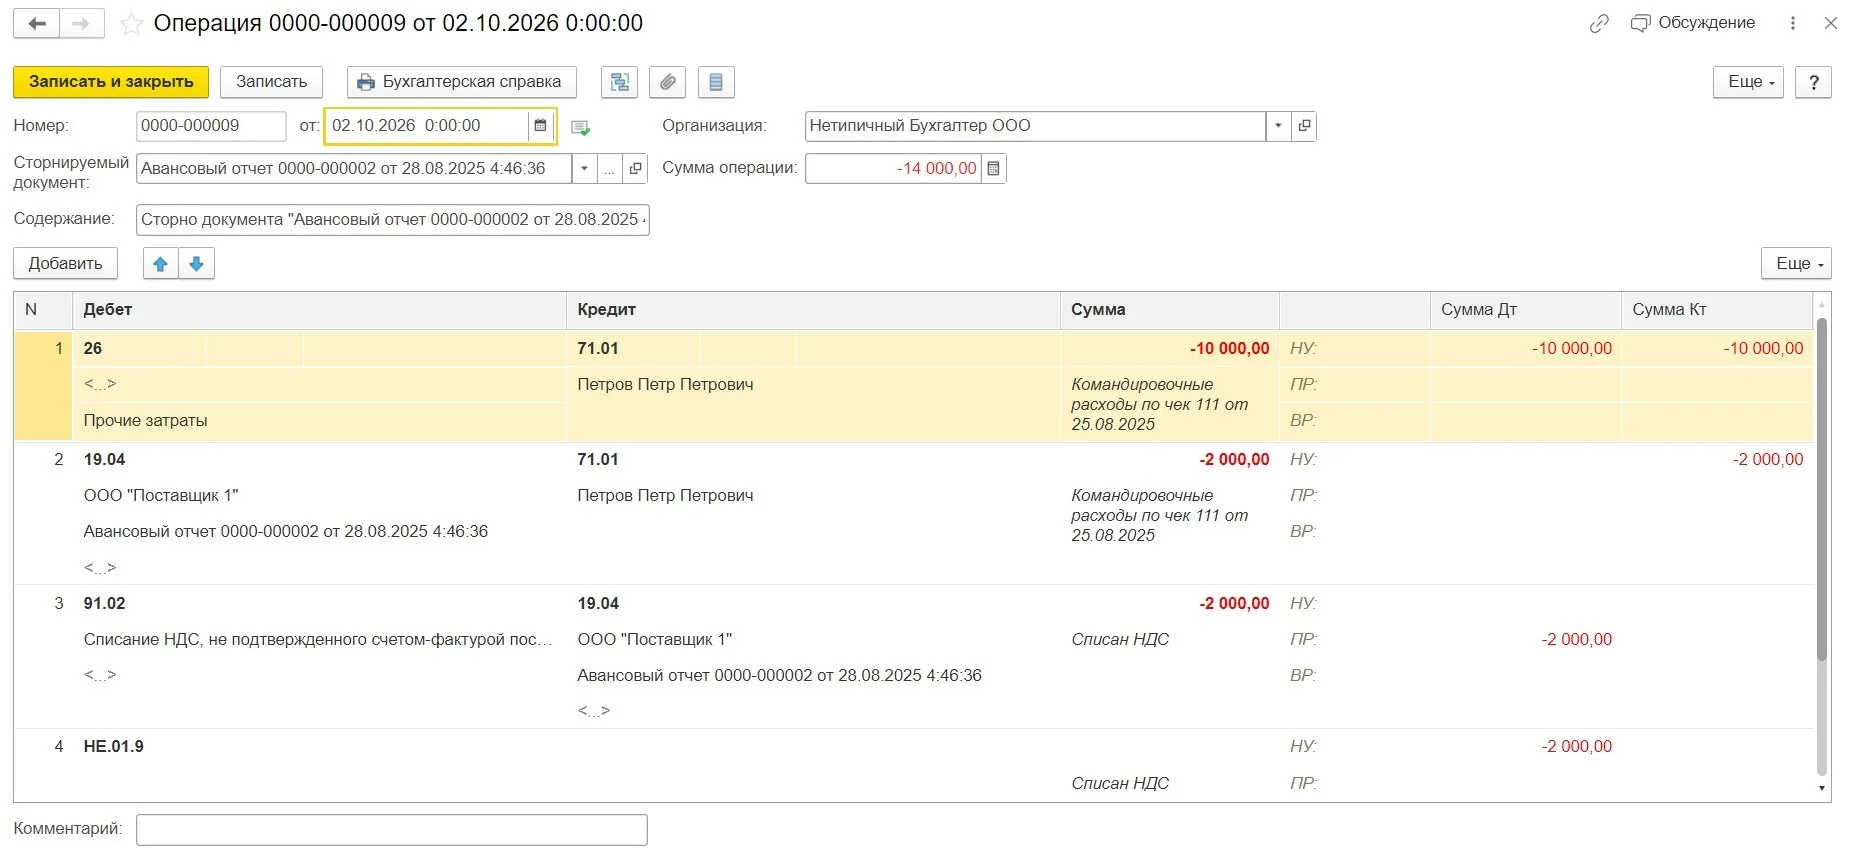The image size is (1853, 855).
Task: Click the table vertical scrollbar
Action: [x=1822, y=489]
